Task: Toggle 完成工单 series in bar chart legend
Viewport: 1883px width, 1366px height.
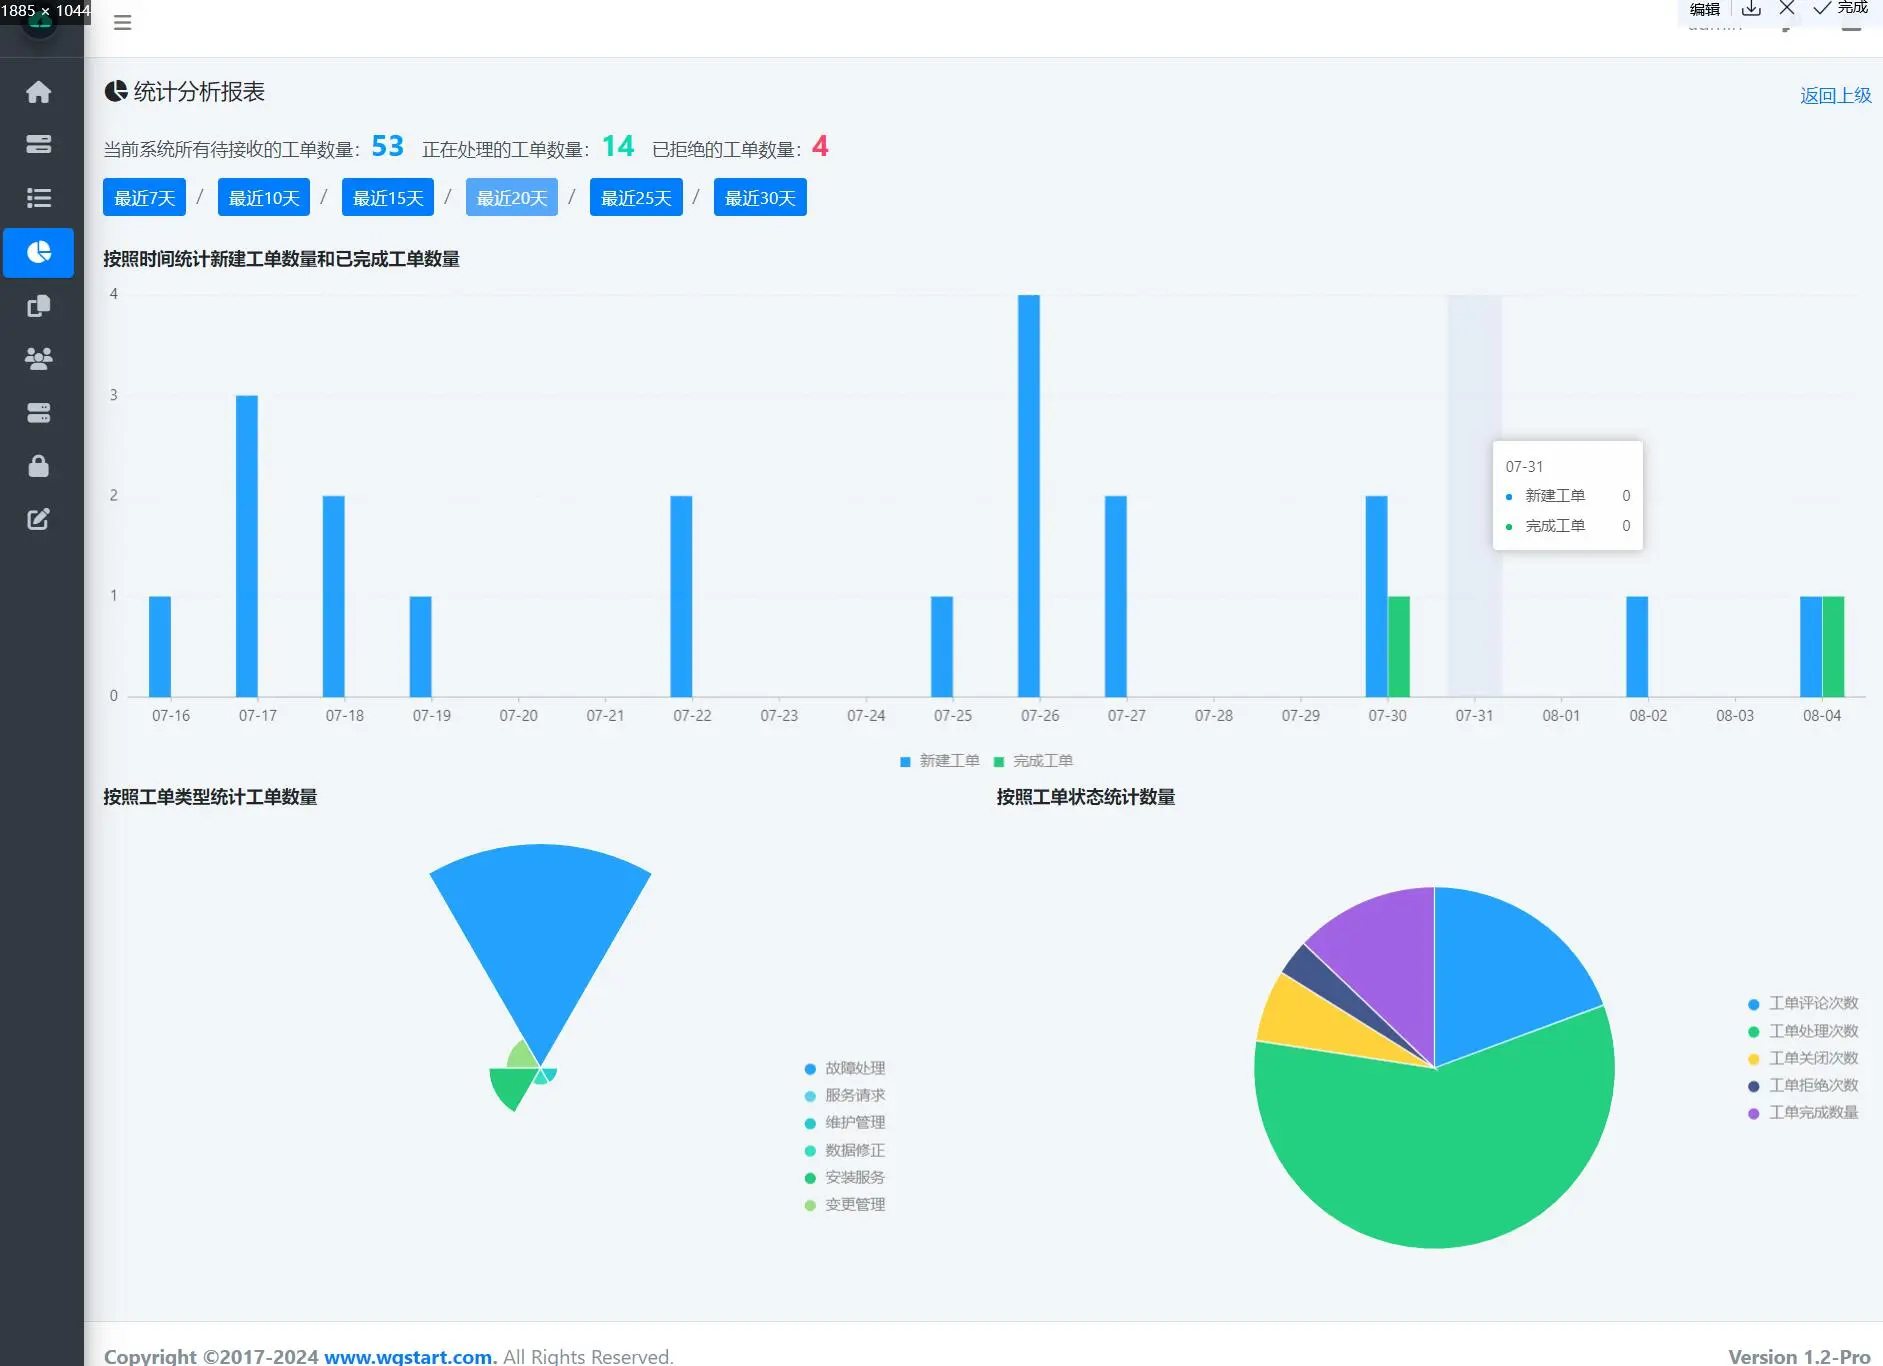Action: coord(1033,761)
